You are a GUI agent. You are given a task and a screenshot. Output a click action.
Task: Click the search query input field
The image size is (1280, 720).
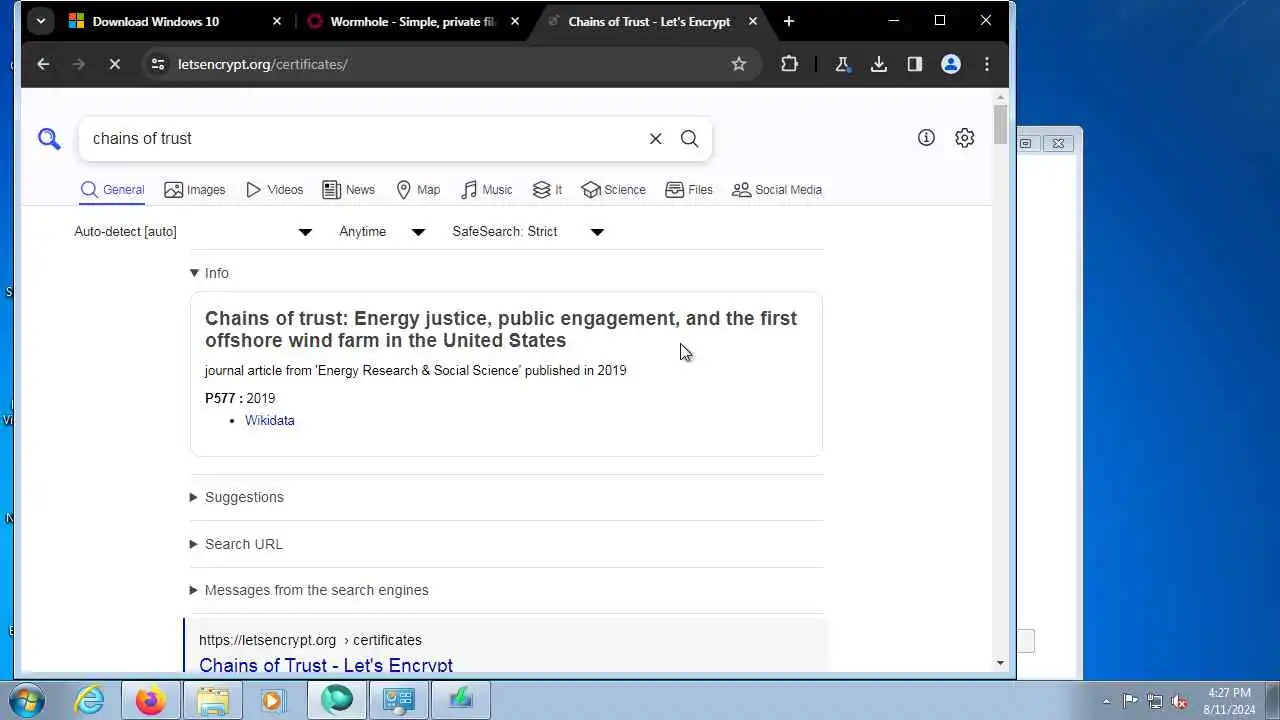point(365,139)
